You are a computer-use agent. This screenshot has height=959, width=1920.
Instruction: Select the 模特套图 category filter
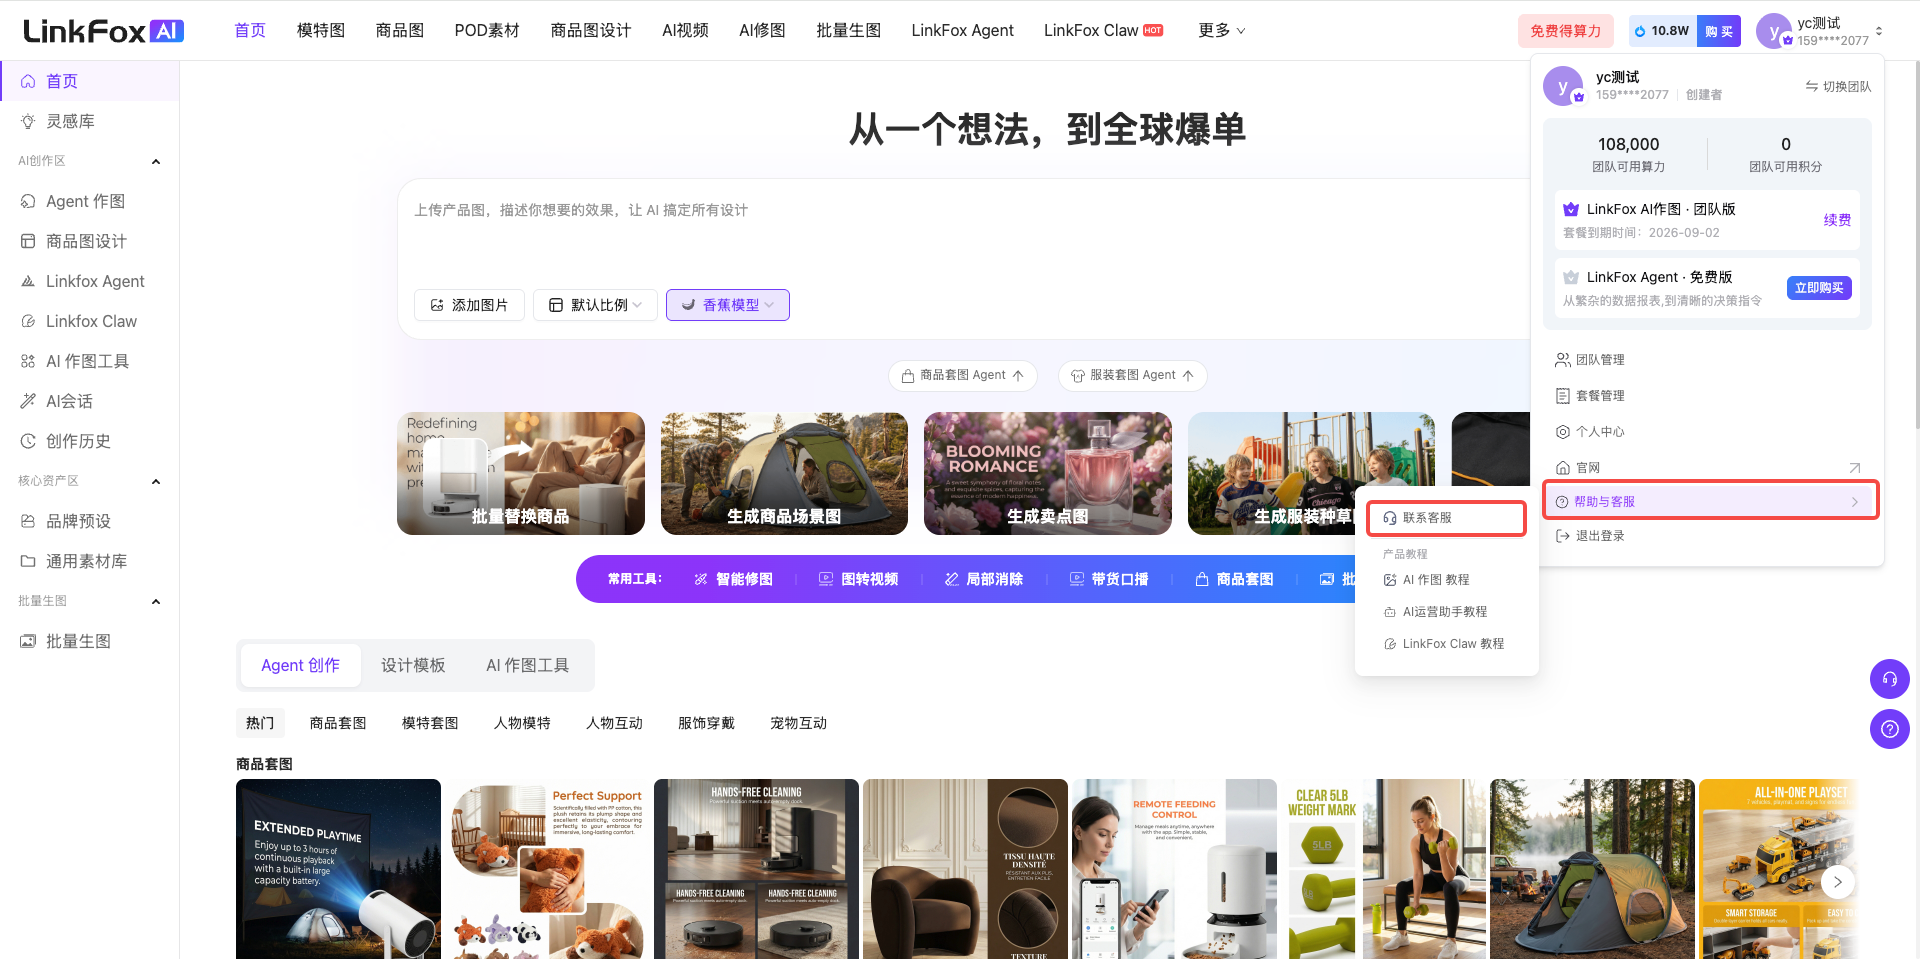[x=430, y=723]
